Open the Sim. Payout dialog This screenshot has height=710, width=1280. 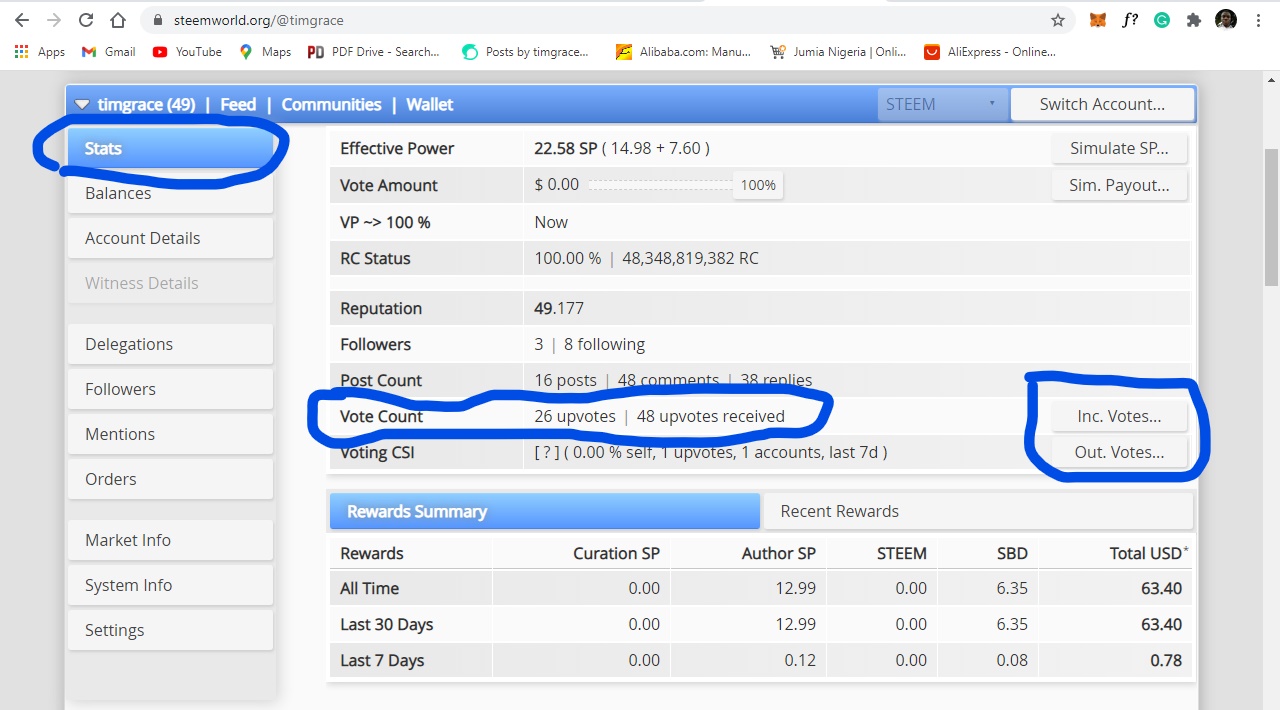click(1119, 185)
